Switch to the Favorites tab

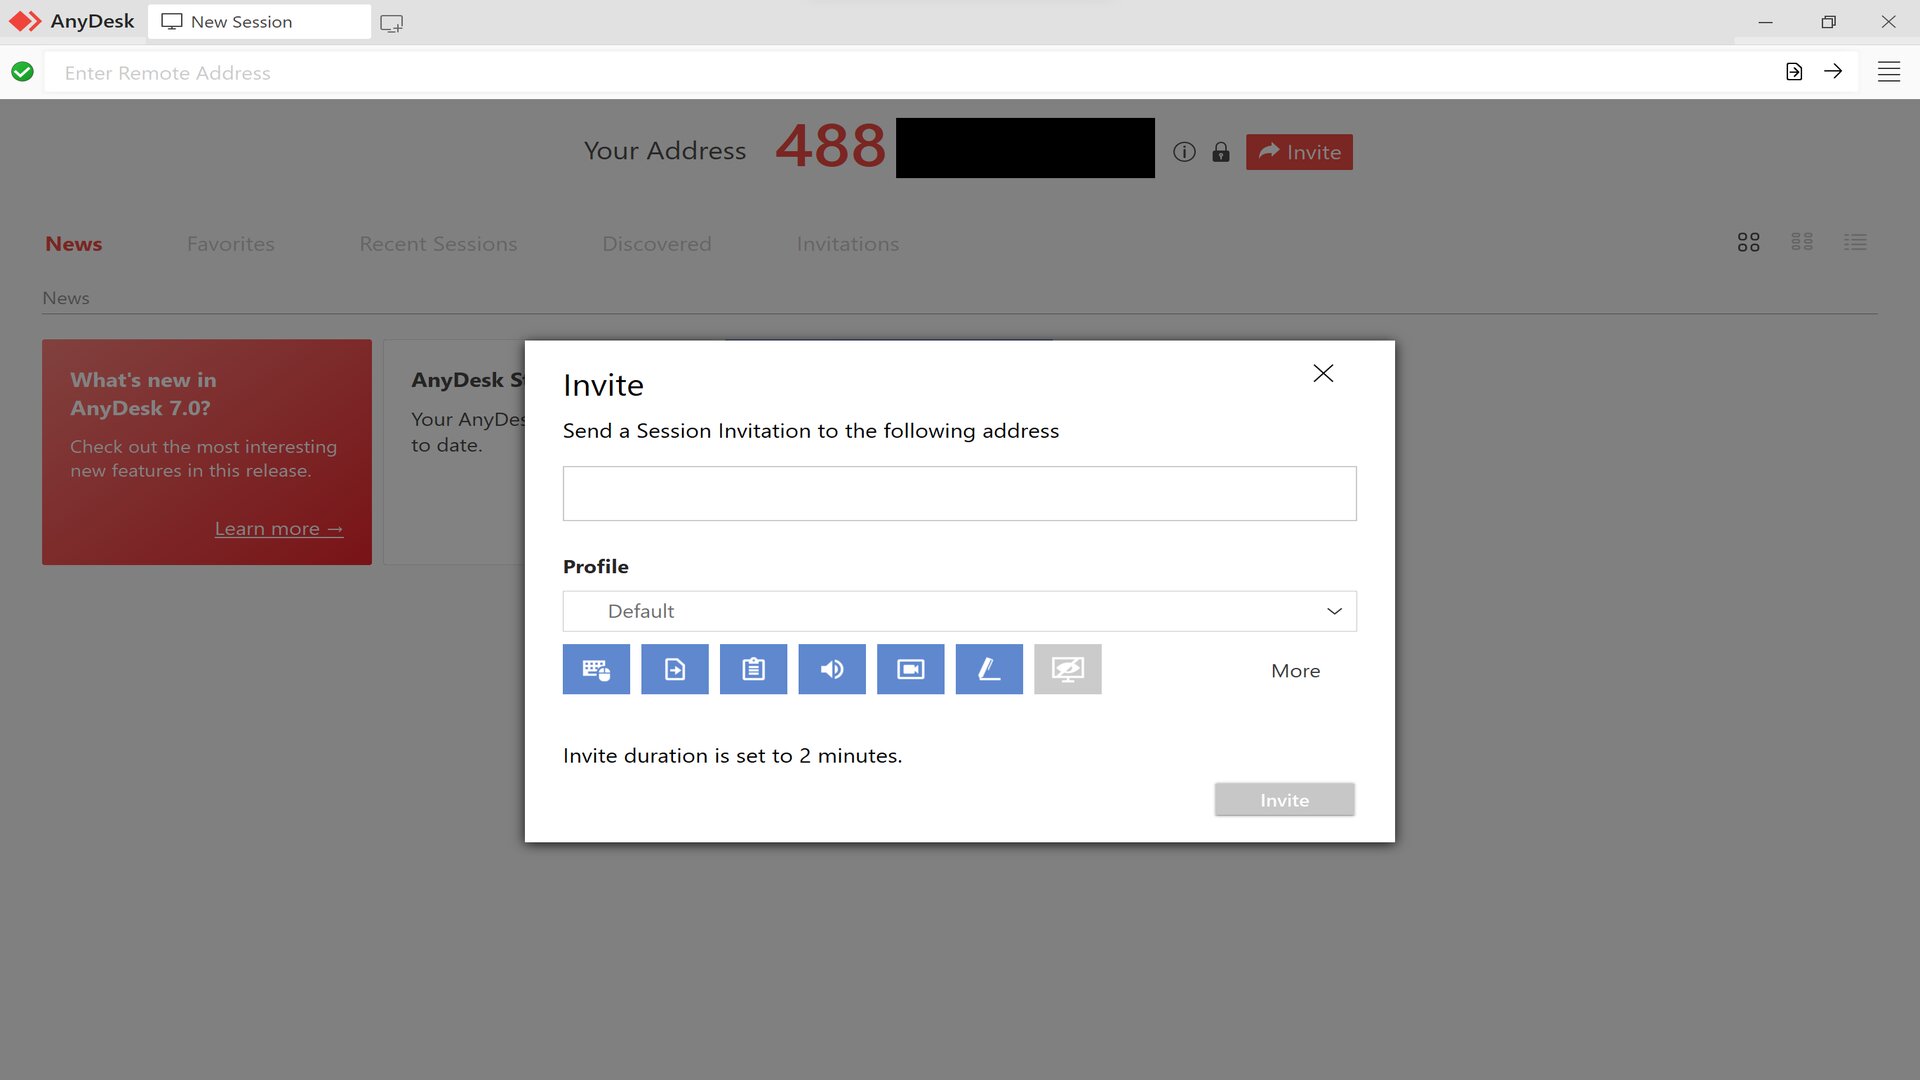click(230, 244)
